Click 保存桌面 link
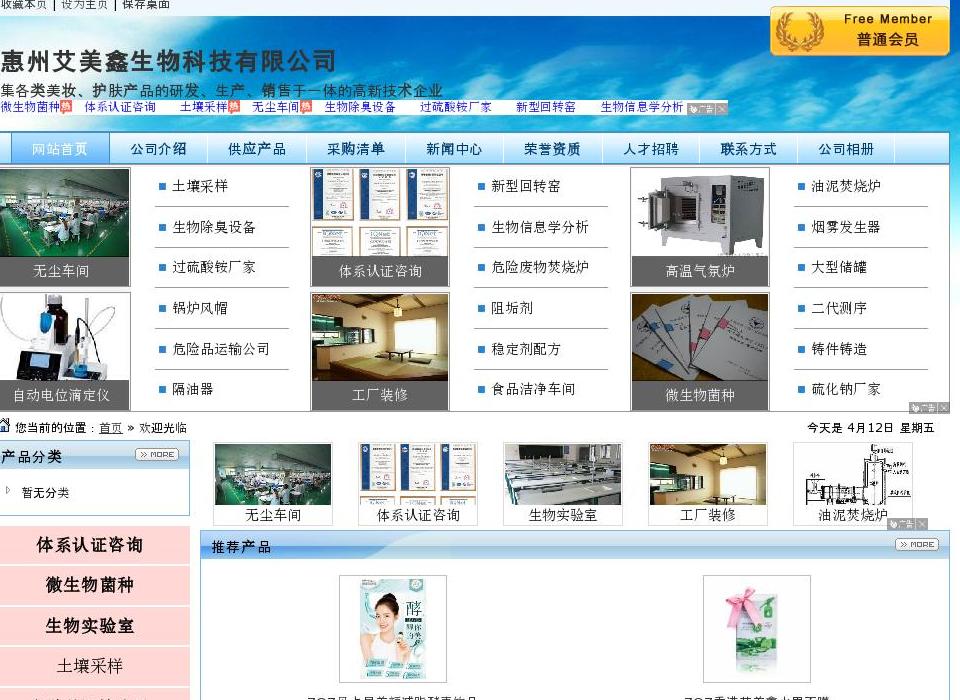This screenshot has height=700, width=960. click(x=146, y=4)
